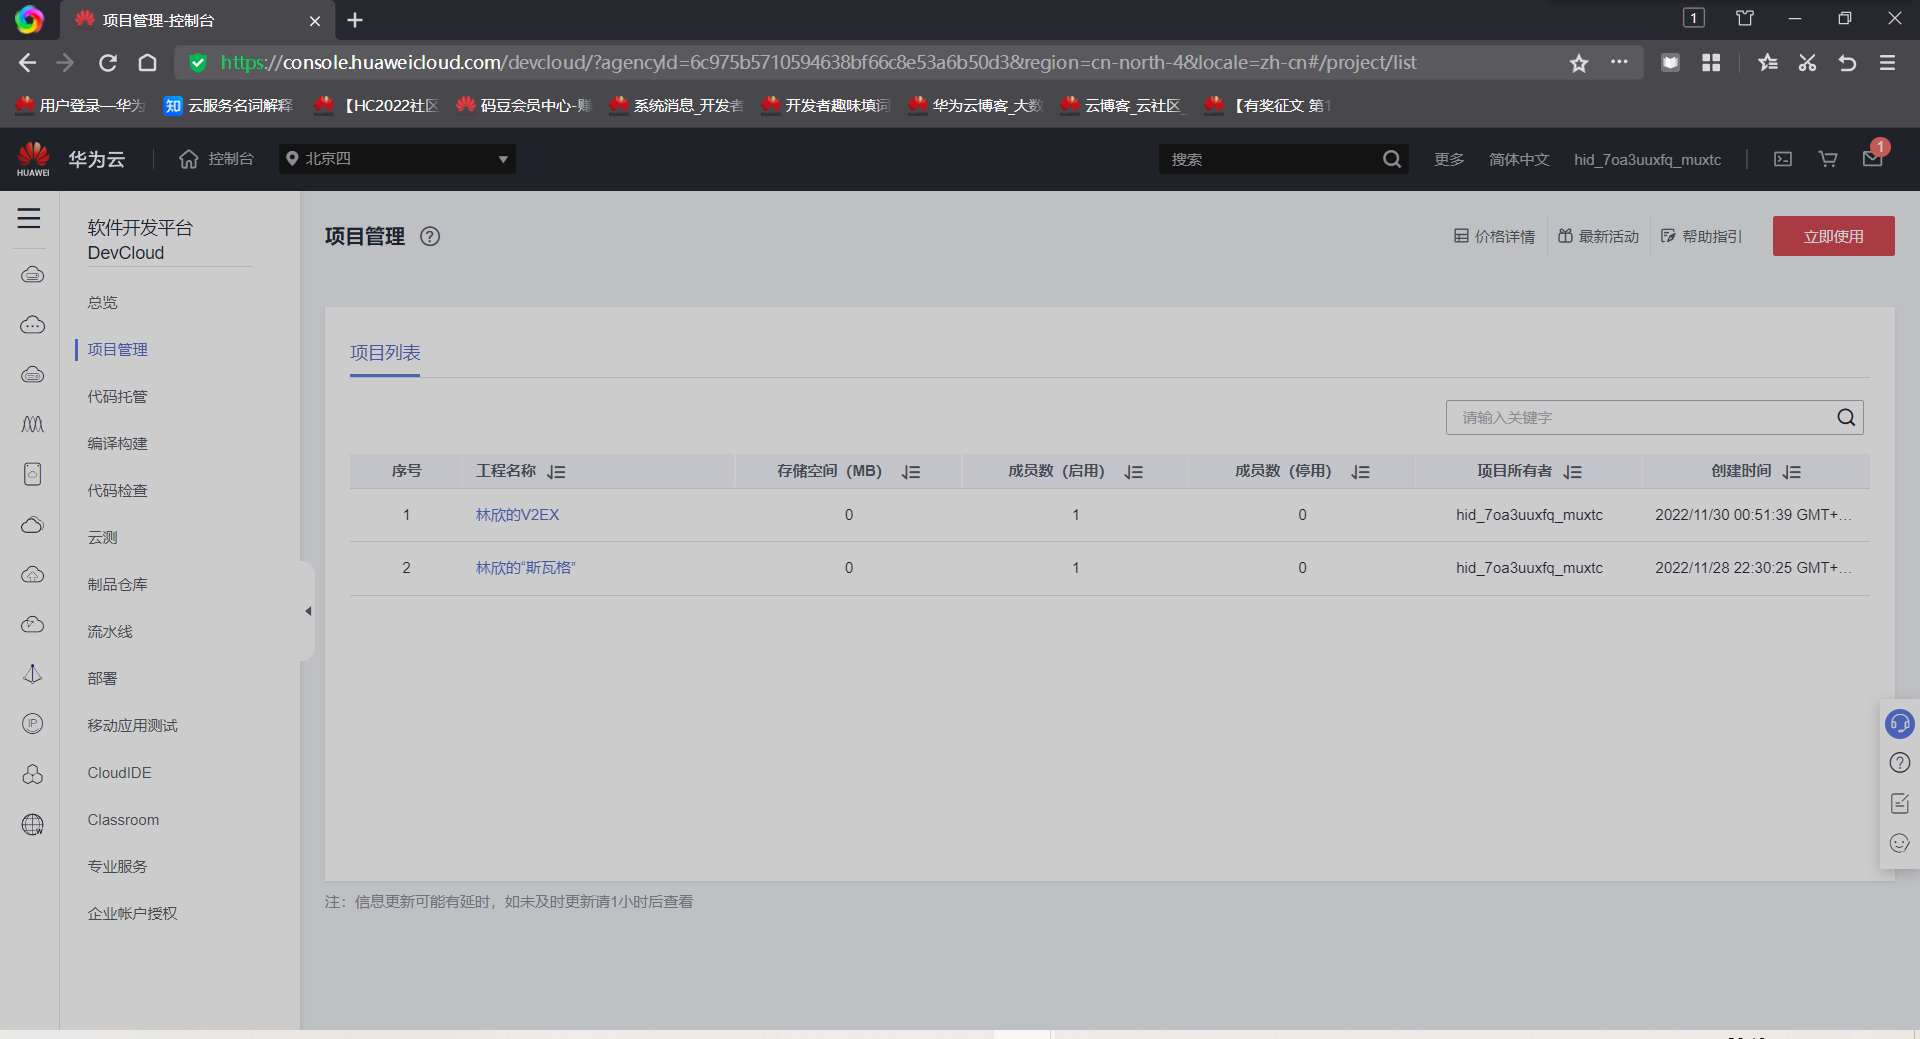Select 代码检查 in the sidebar
Viewport: 1920px width, 1039px height.
click(117, 490)
